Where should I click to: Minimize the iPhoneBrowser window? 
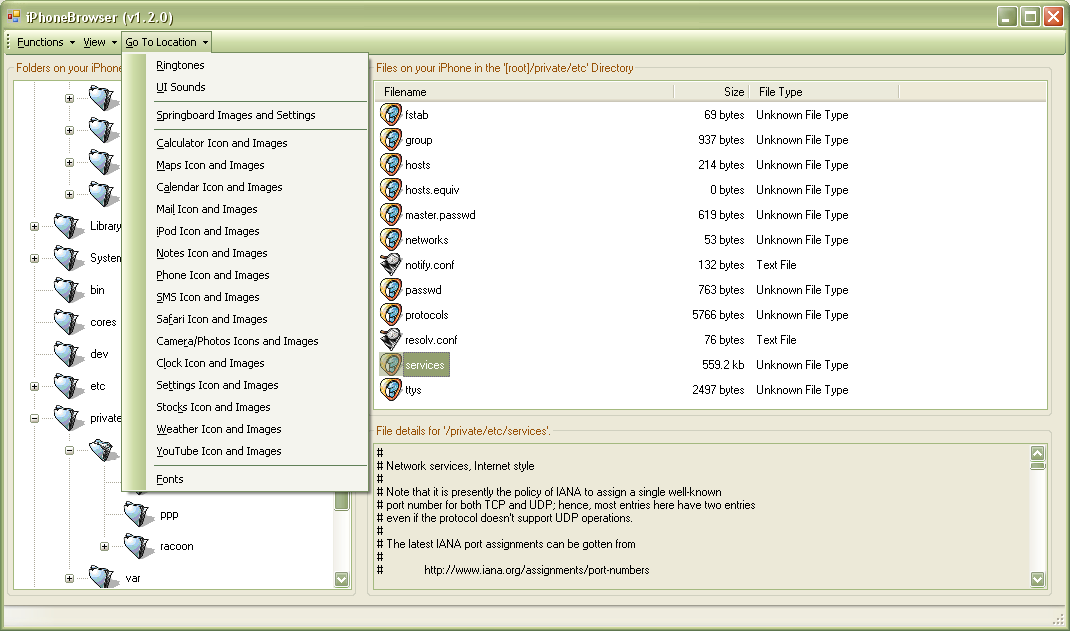tap(1007, 16)
